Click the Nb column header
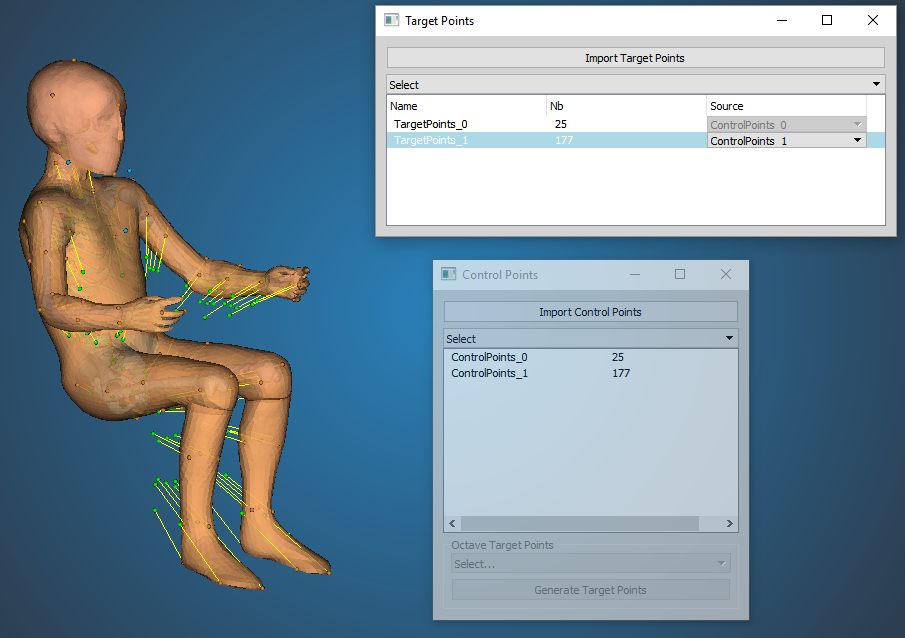The image size is (905, 638). pos(626,106)
